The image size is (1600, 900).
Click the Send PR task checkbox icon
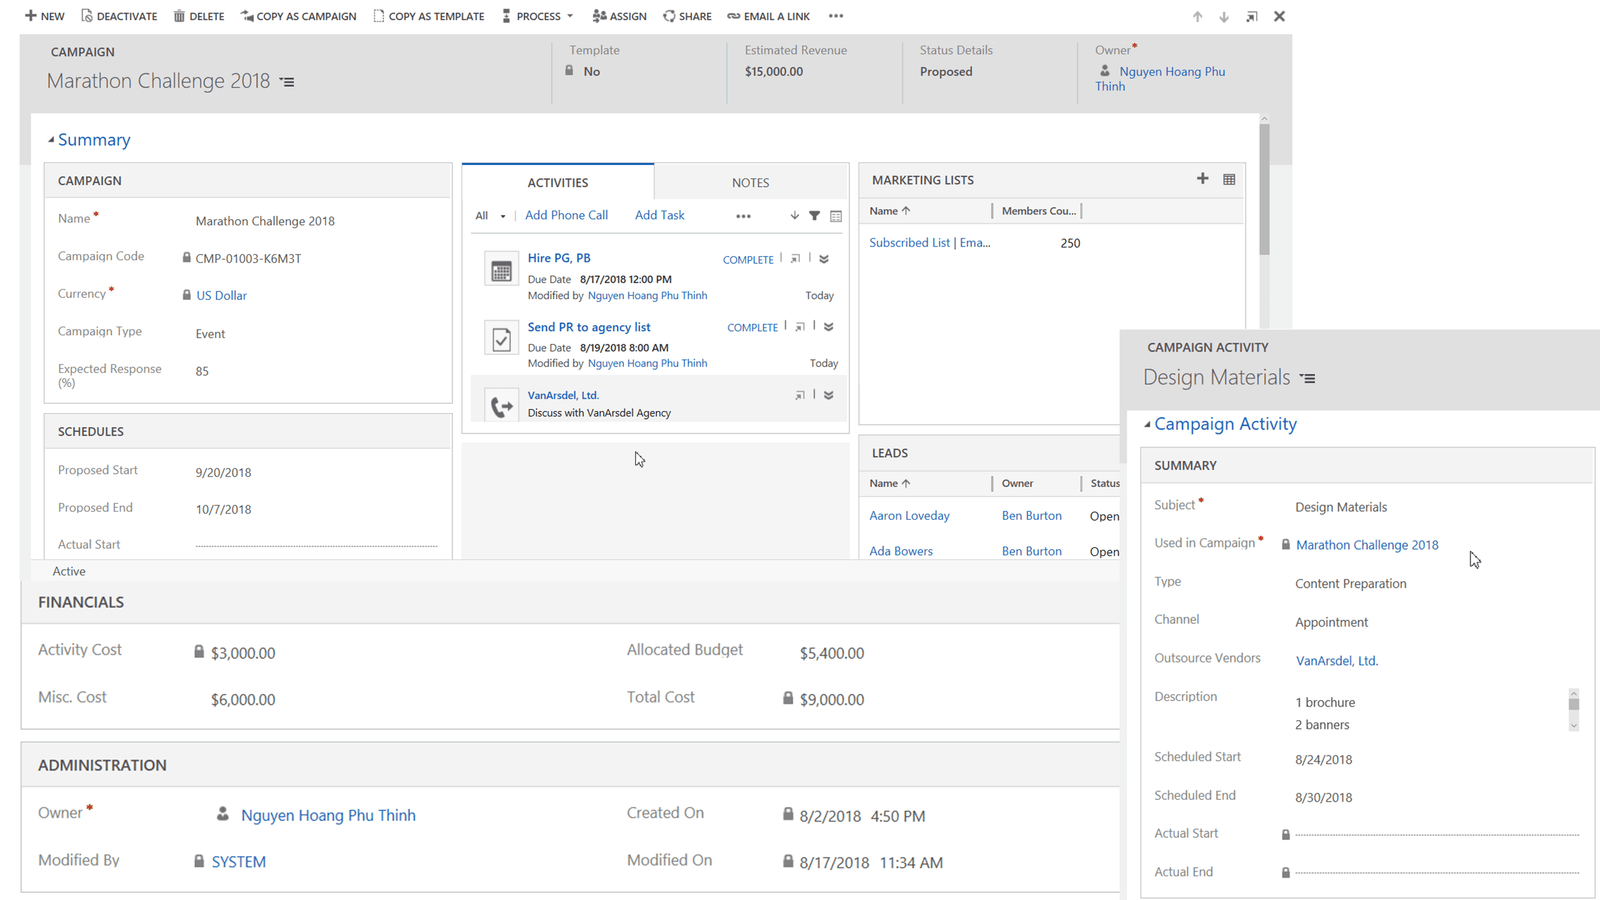pos(501,338)
